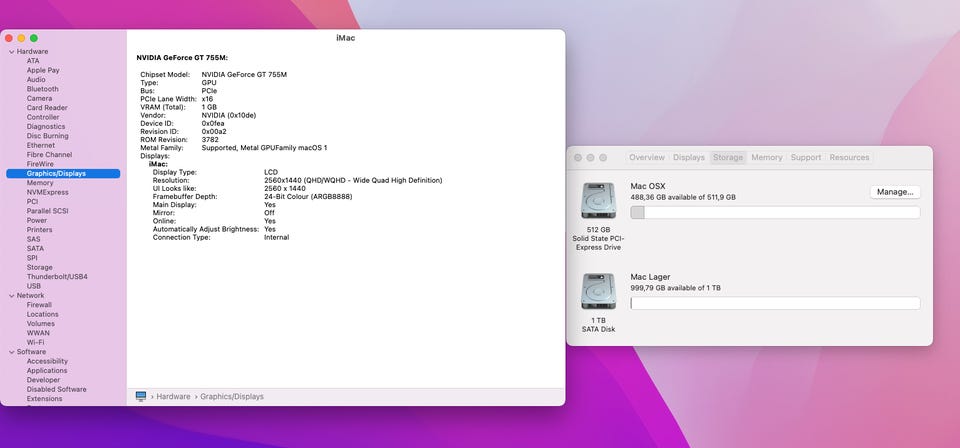
Task: Select FireWire in the sidebar
Action: coord(40,164)
